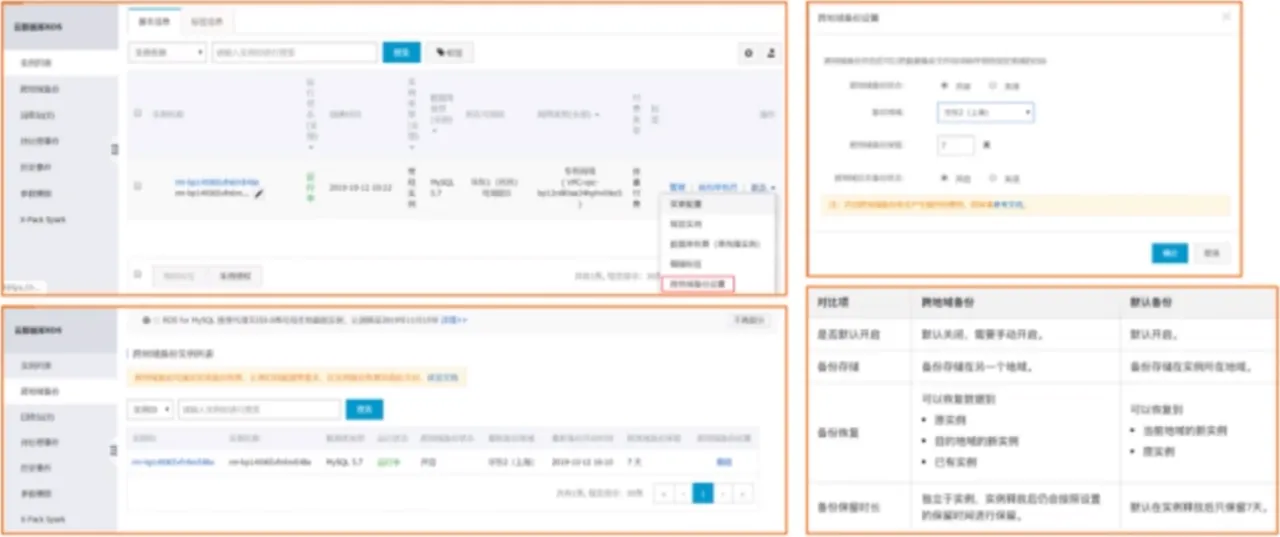
Task: Click the 管理 link on the instance row
Action: (x=678, y=186)
